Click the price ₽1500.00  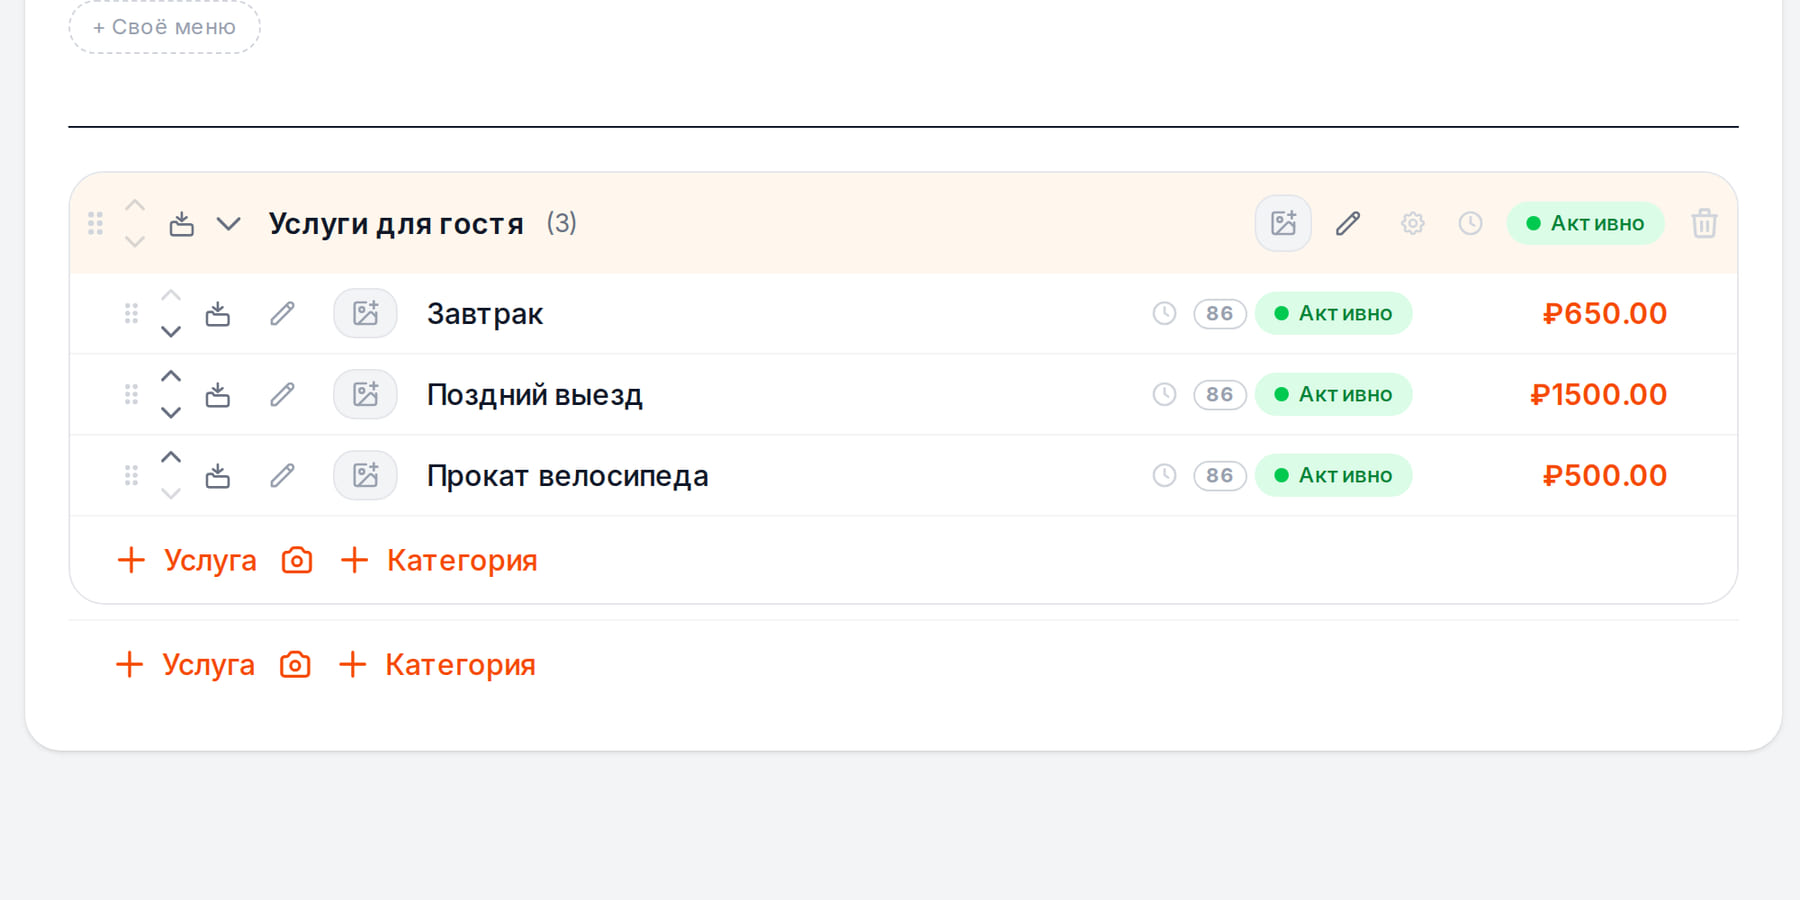click(x=1598, y=395)
